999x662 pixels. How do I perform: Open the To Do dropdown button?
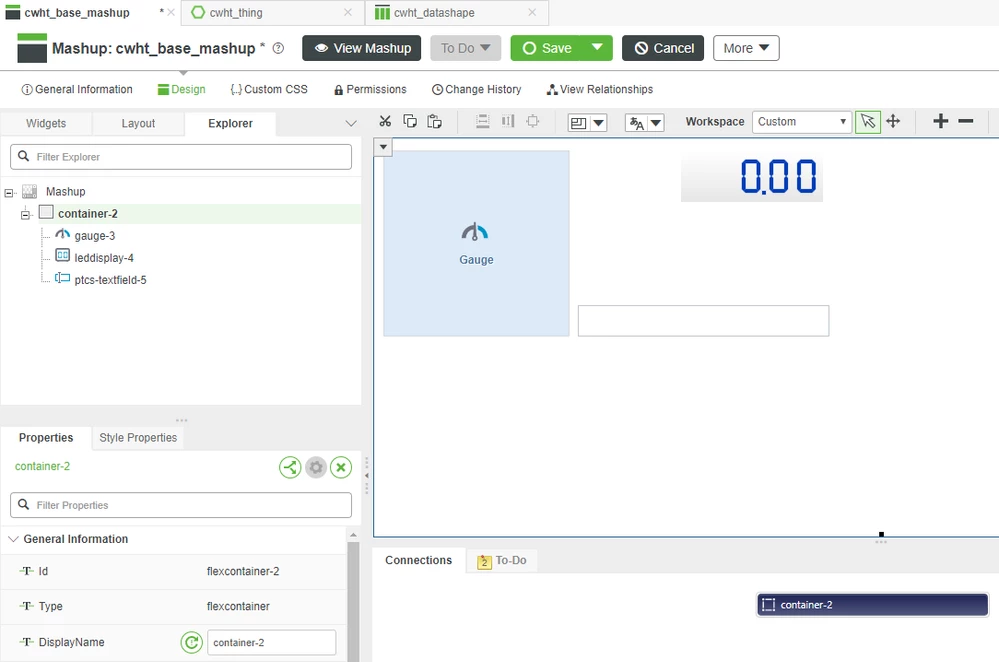pyautogui.click(x=465, y=48)
